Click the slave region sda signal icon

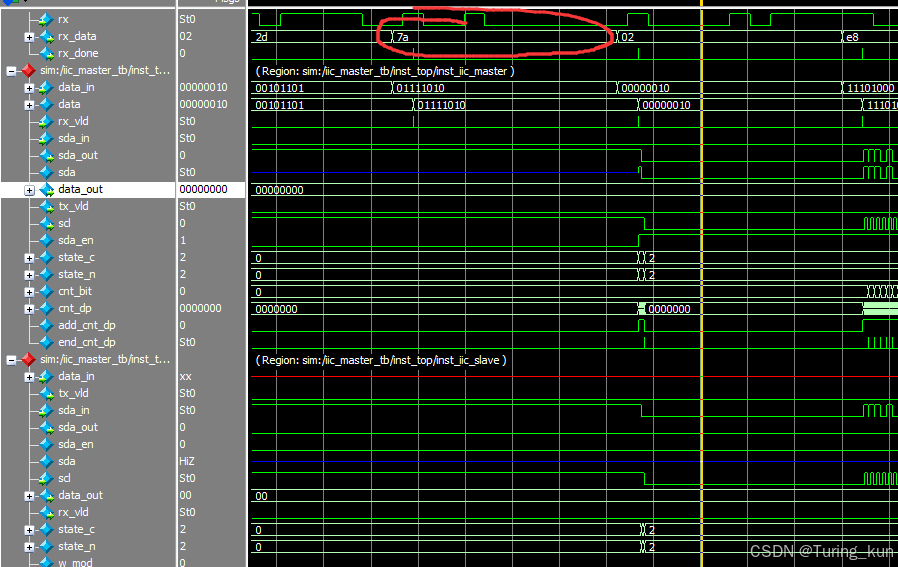pyautogui.click(x=46, y=462)
